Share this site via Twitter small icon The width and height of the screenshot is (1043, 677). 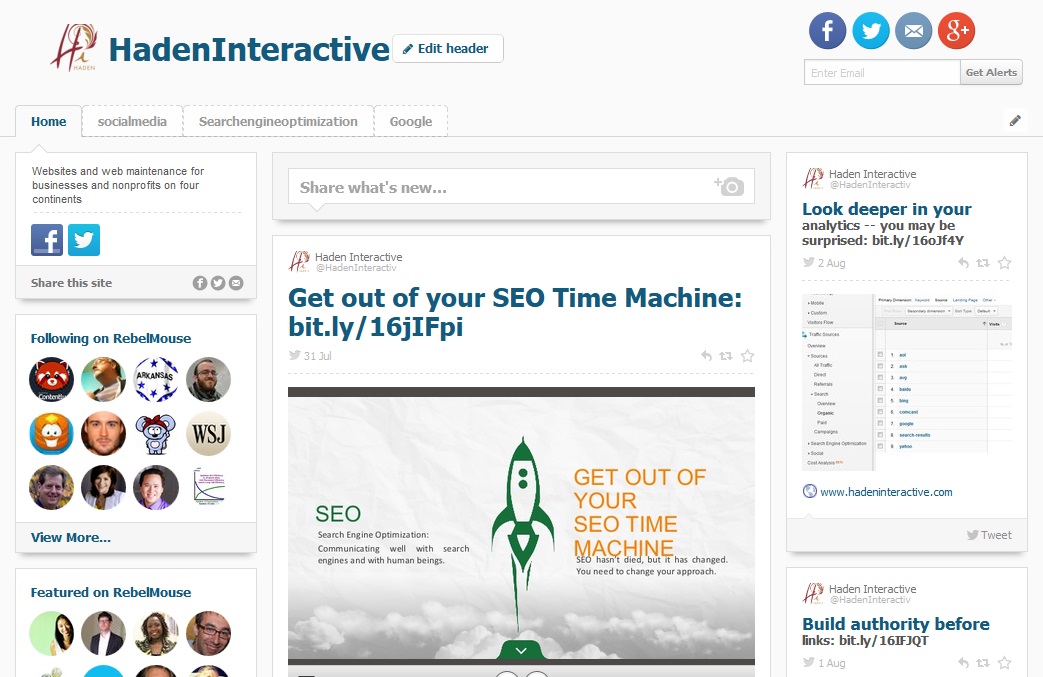(218, 283)
